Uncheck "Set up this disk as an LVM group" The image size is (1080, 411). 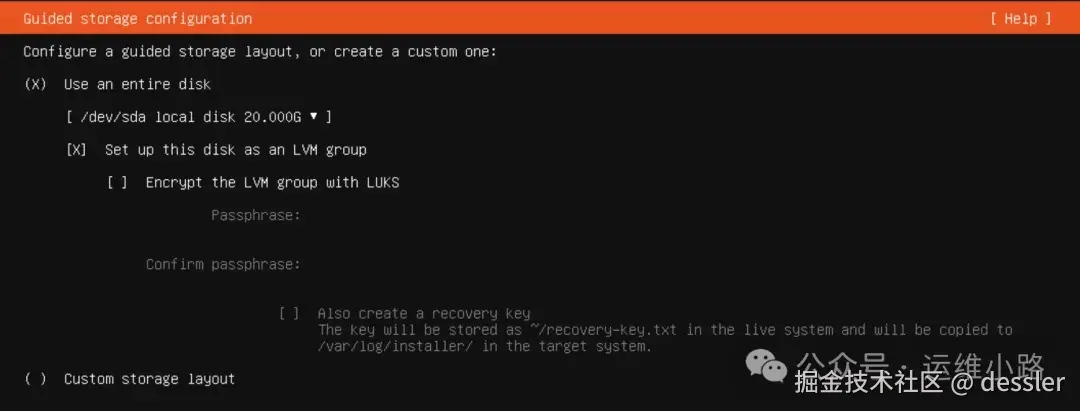(x=76, y=150)
